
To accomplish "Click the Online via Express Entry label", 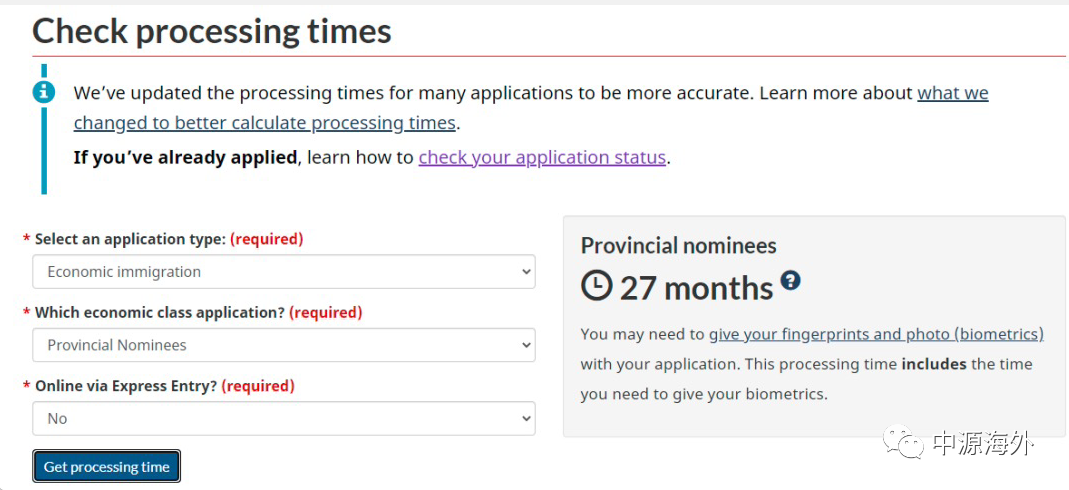I will (x=126, y=385).
